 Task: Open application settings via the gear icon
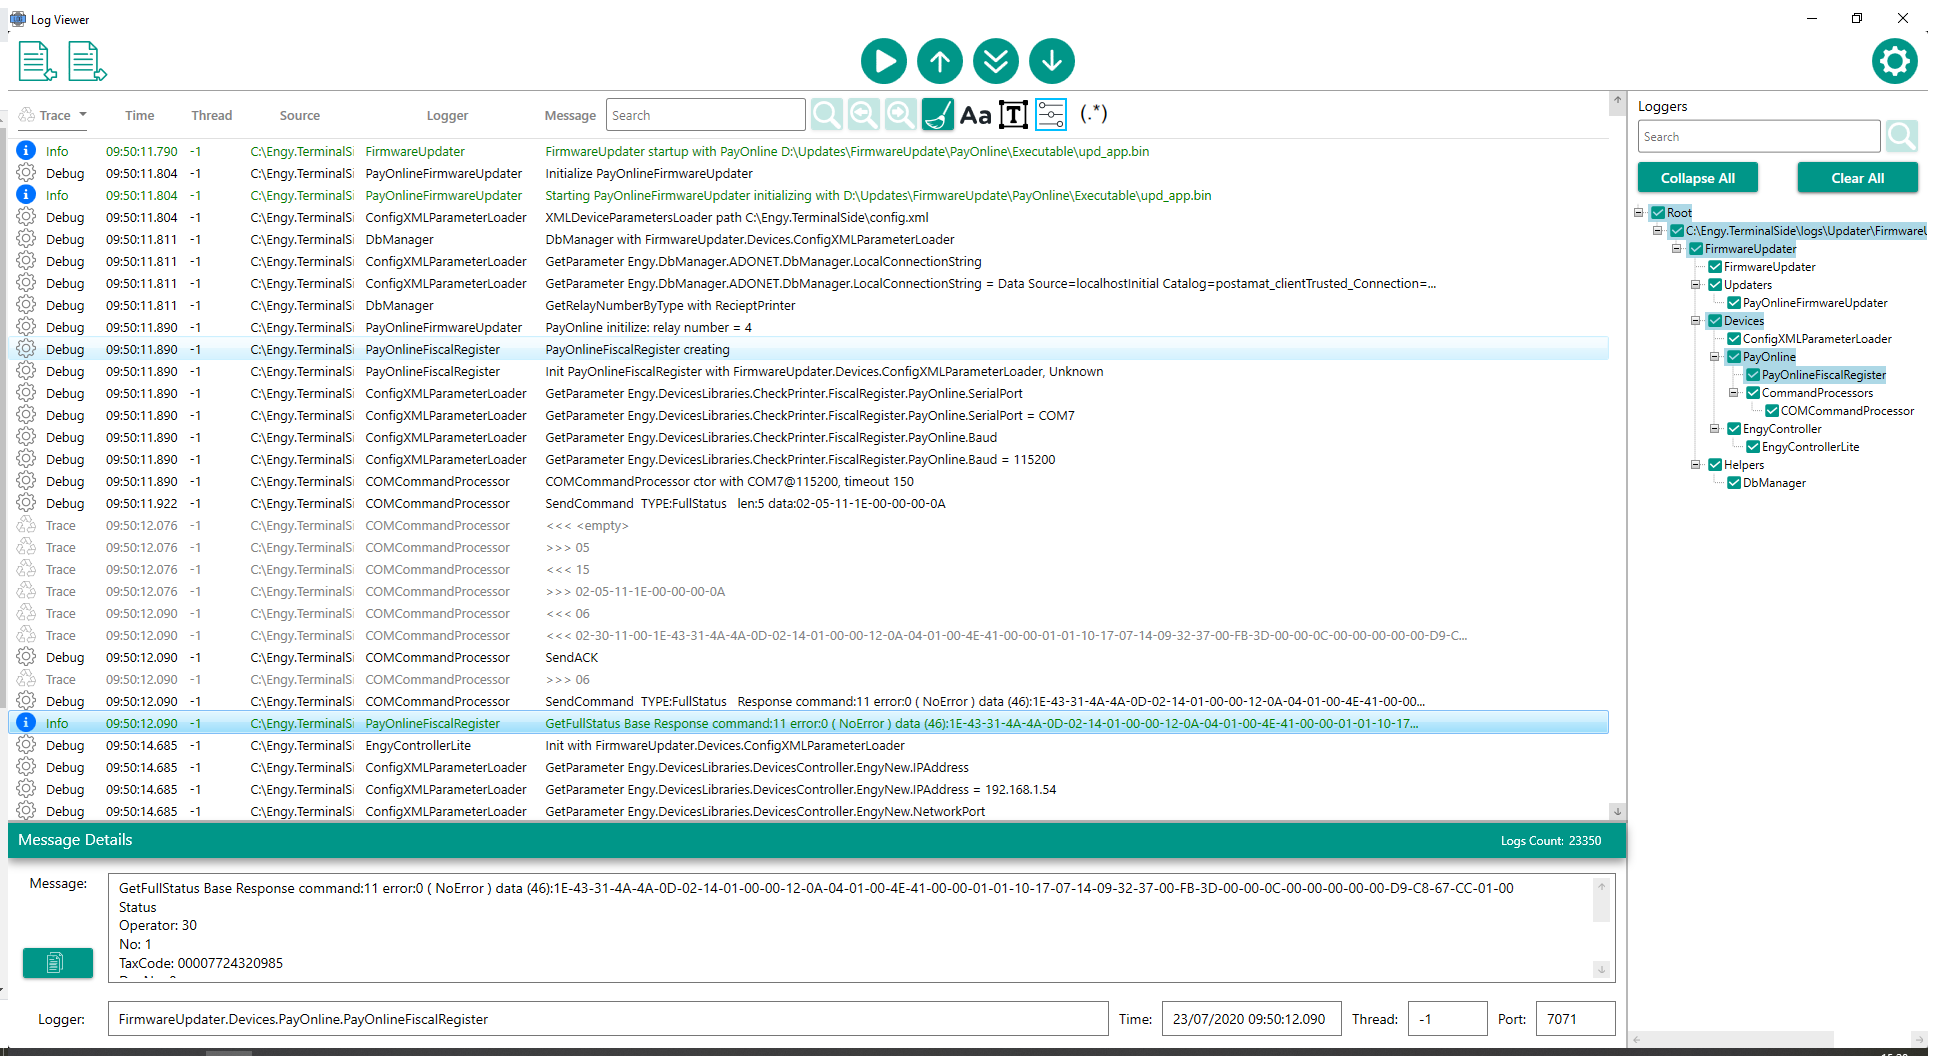coord(1895,61)
